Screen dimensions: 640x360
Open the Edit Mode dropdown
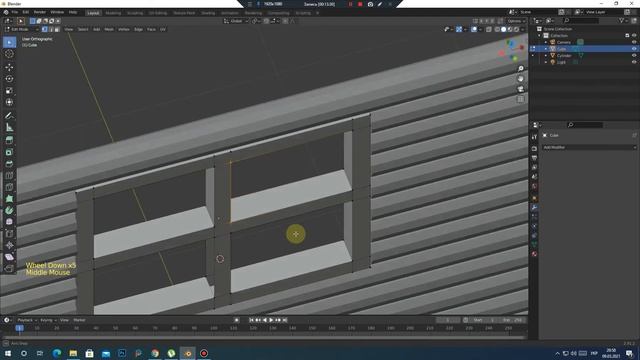coord(22,29)
